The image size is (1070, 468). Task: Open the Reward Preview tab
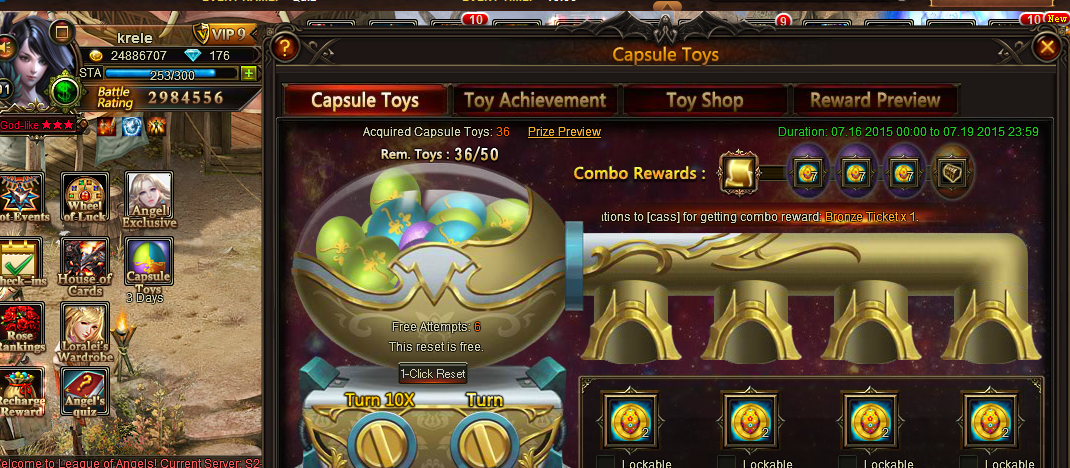(x=875, y=100)
